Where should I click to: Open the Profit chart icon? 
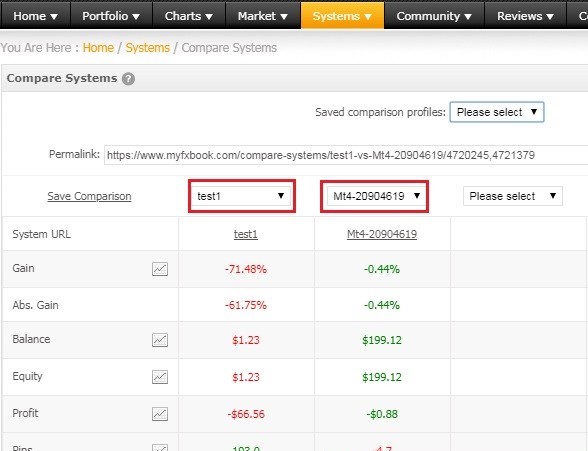pos(160,414)
